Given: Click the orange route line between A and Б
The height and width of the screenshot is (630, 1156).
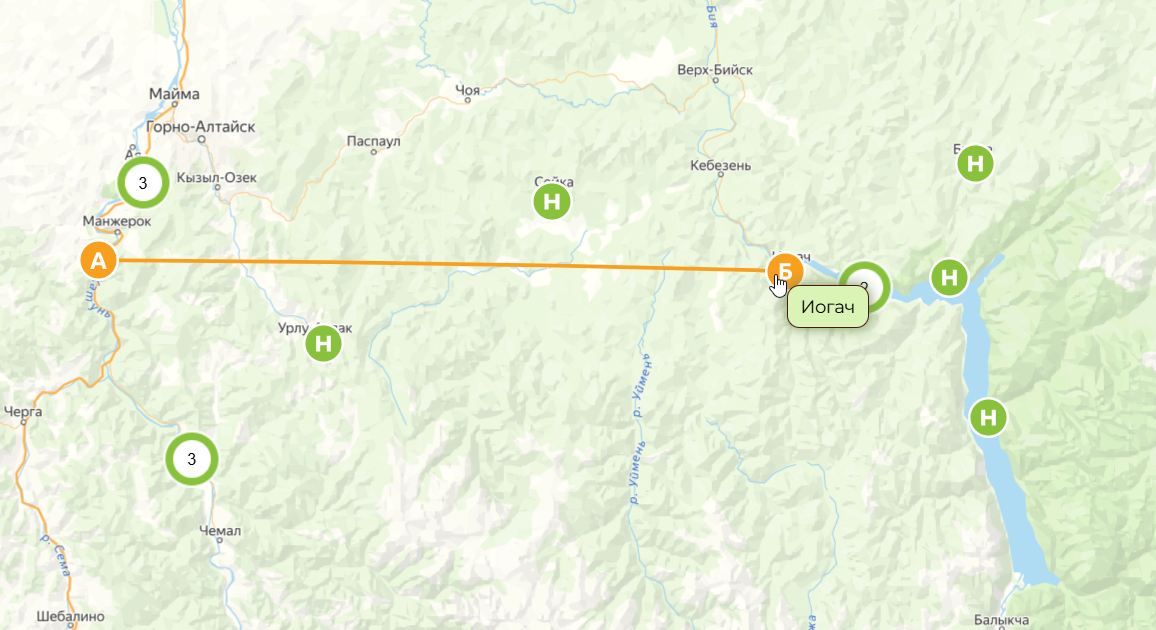Looking at the screenshot, I should pos(442,265).
